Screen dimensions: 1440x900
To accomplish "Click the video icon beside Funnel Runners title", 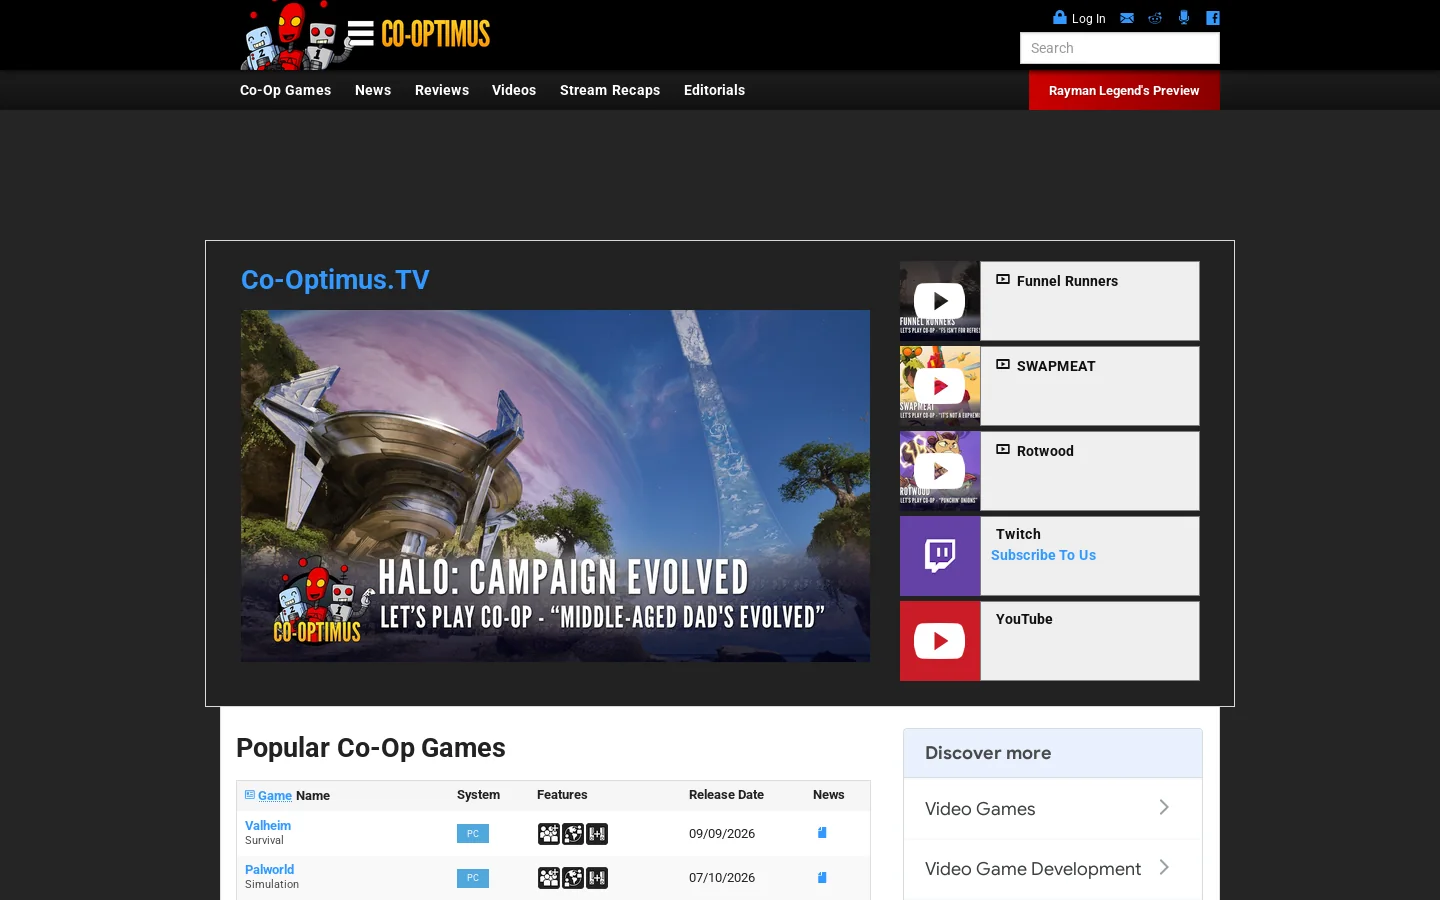I will pos(1003,280).
